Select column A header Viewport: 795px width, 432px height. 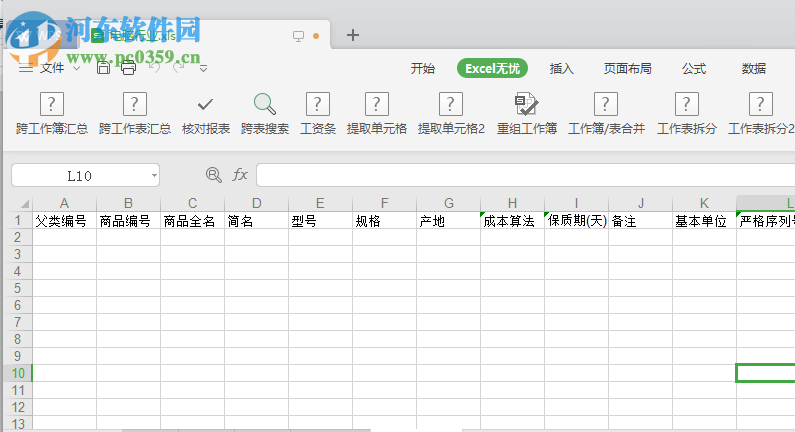pyautogui.click(x=64, y=203)
